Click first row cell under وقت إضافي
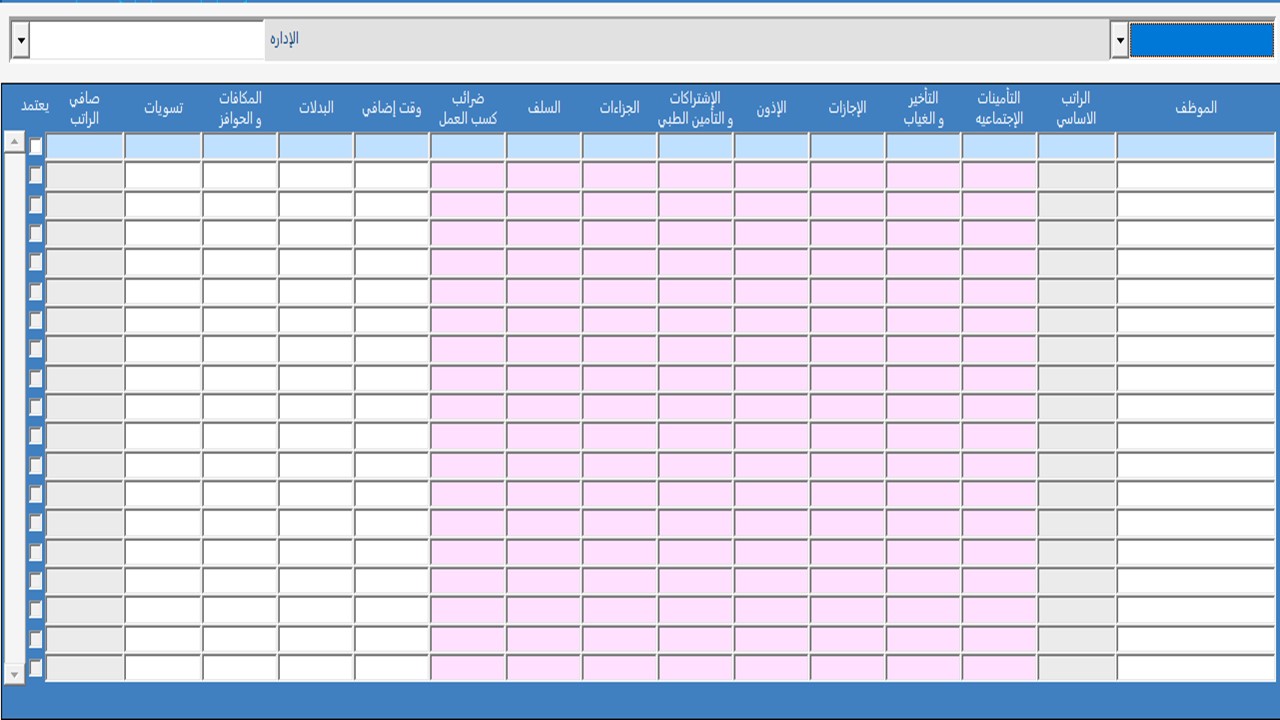 pyautogui.click(x=392, y=146)
